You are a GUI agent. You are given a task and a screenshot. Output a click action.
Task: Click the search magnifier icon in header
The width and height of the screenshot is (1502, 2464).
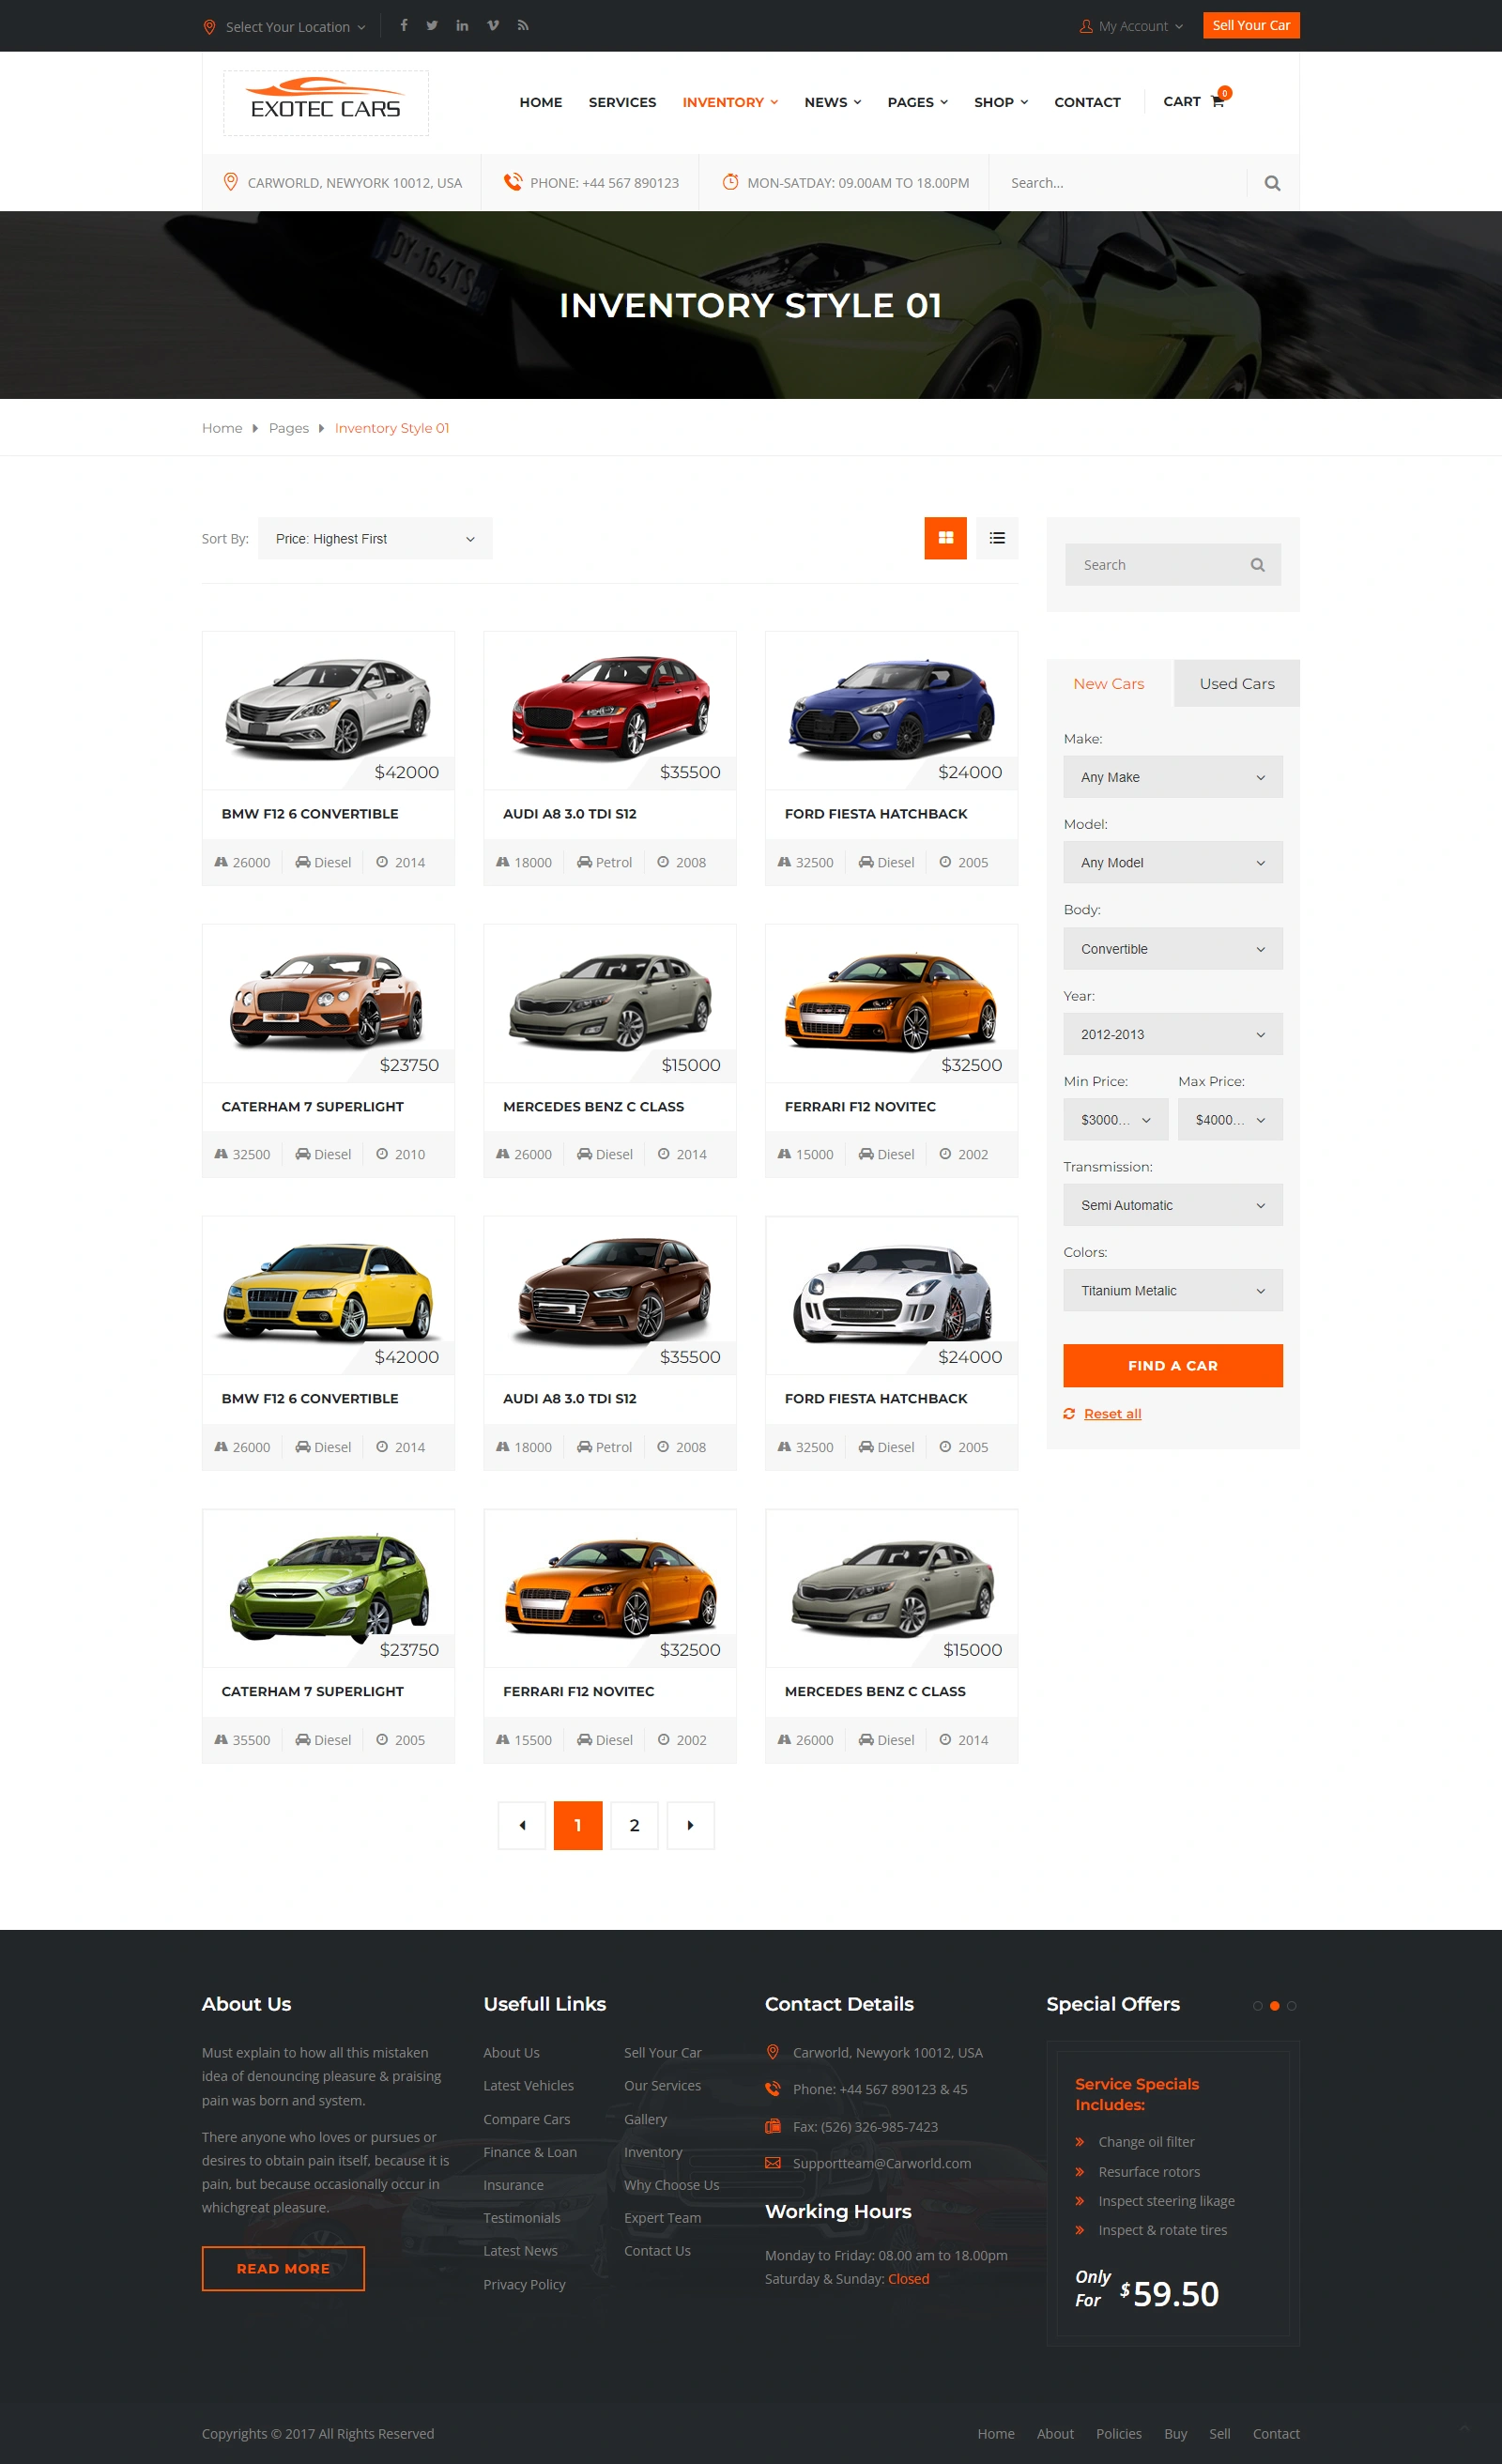pos(1271,183)
